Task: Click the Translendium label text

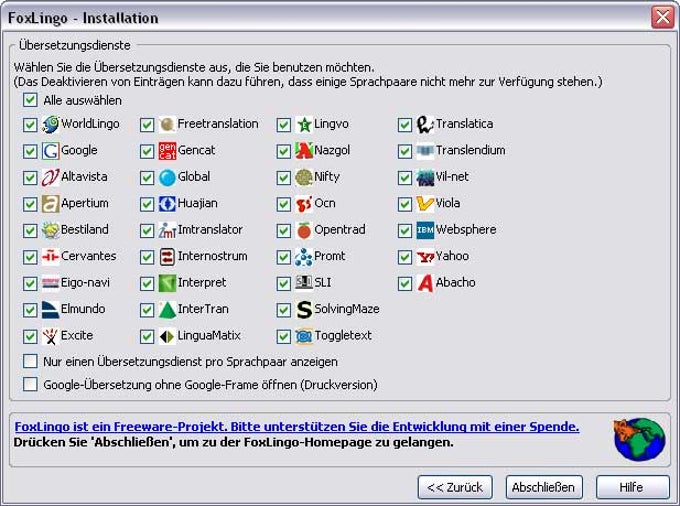Action: 471,150
